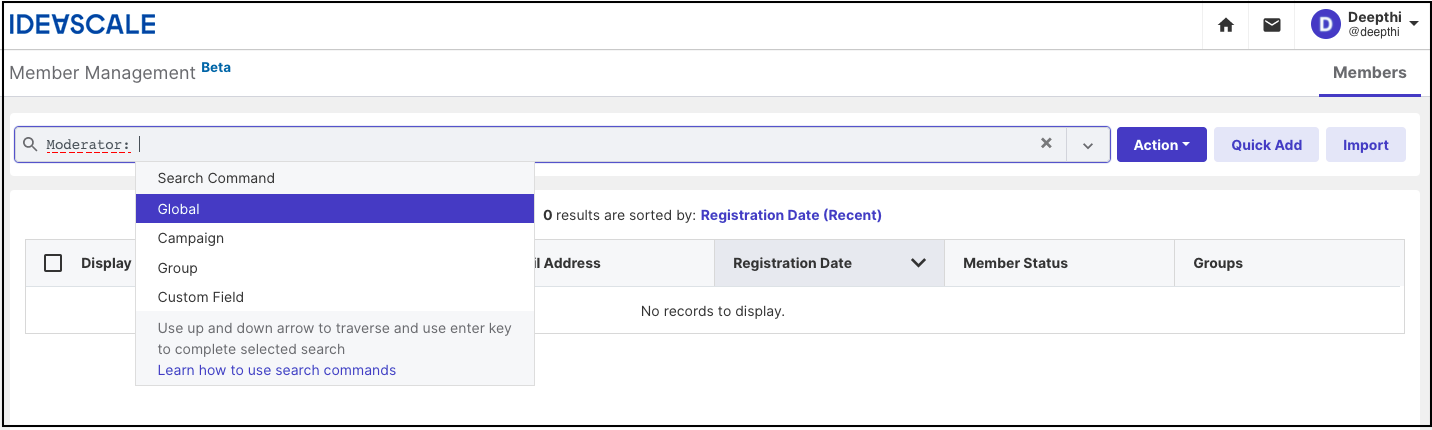Expand the search box chevron
The image size is (1432, 430).
[1088, 145]
